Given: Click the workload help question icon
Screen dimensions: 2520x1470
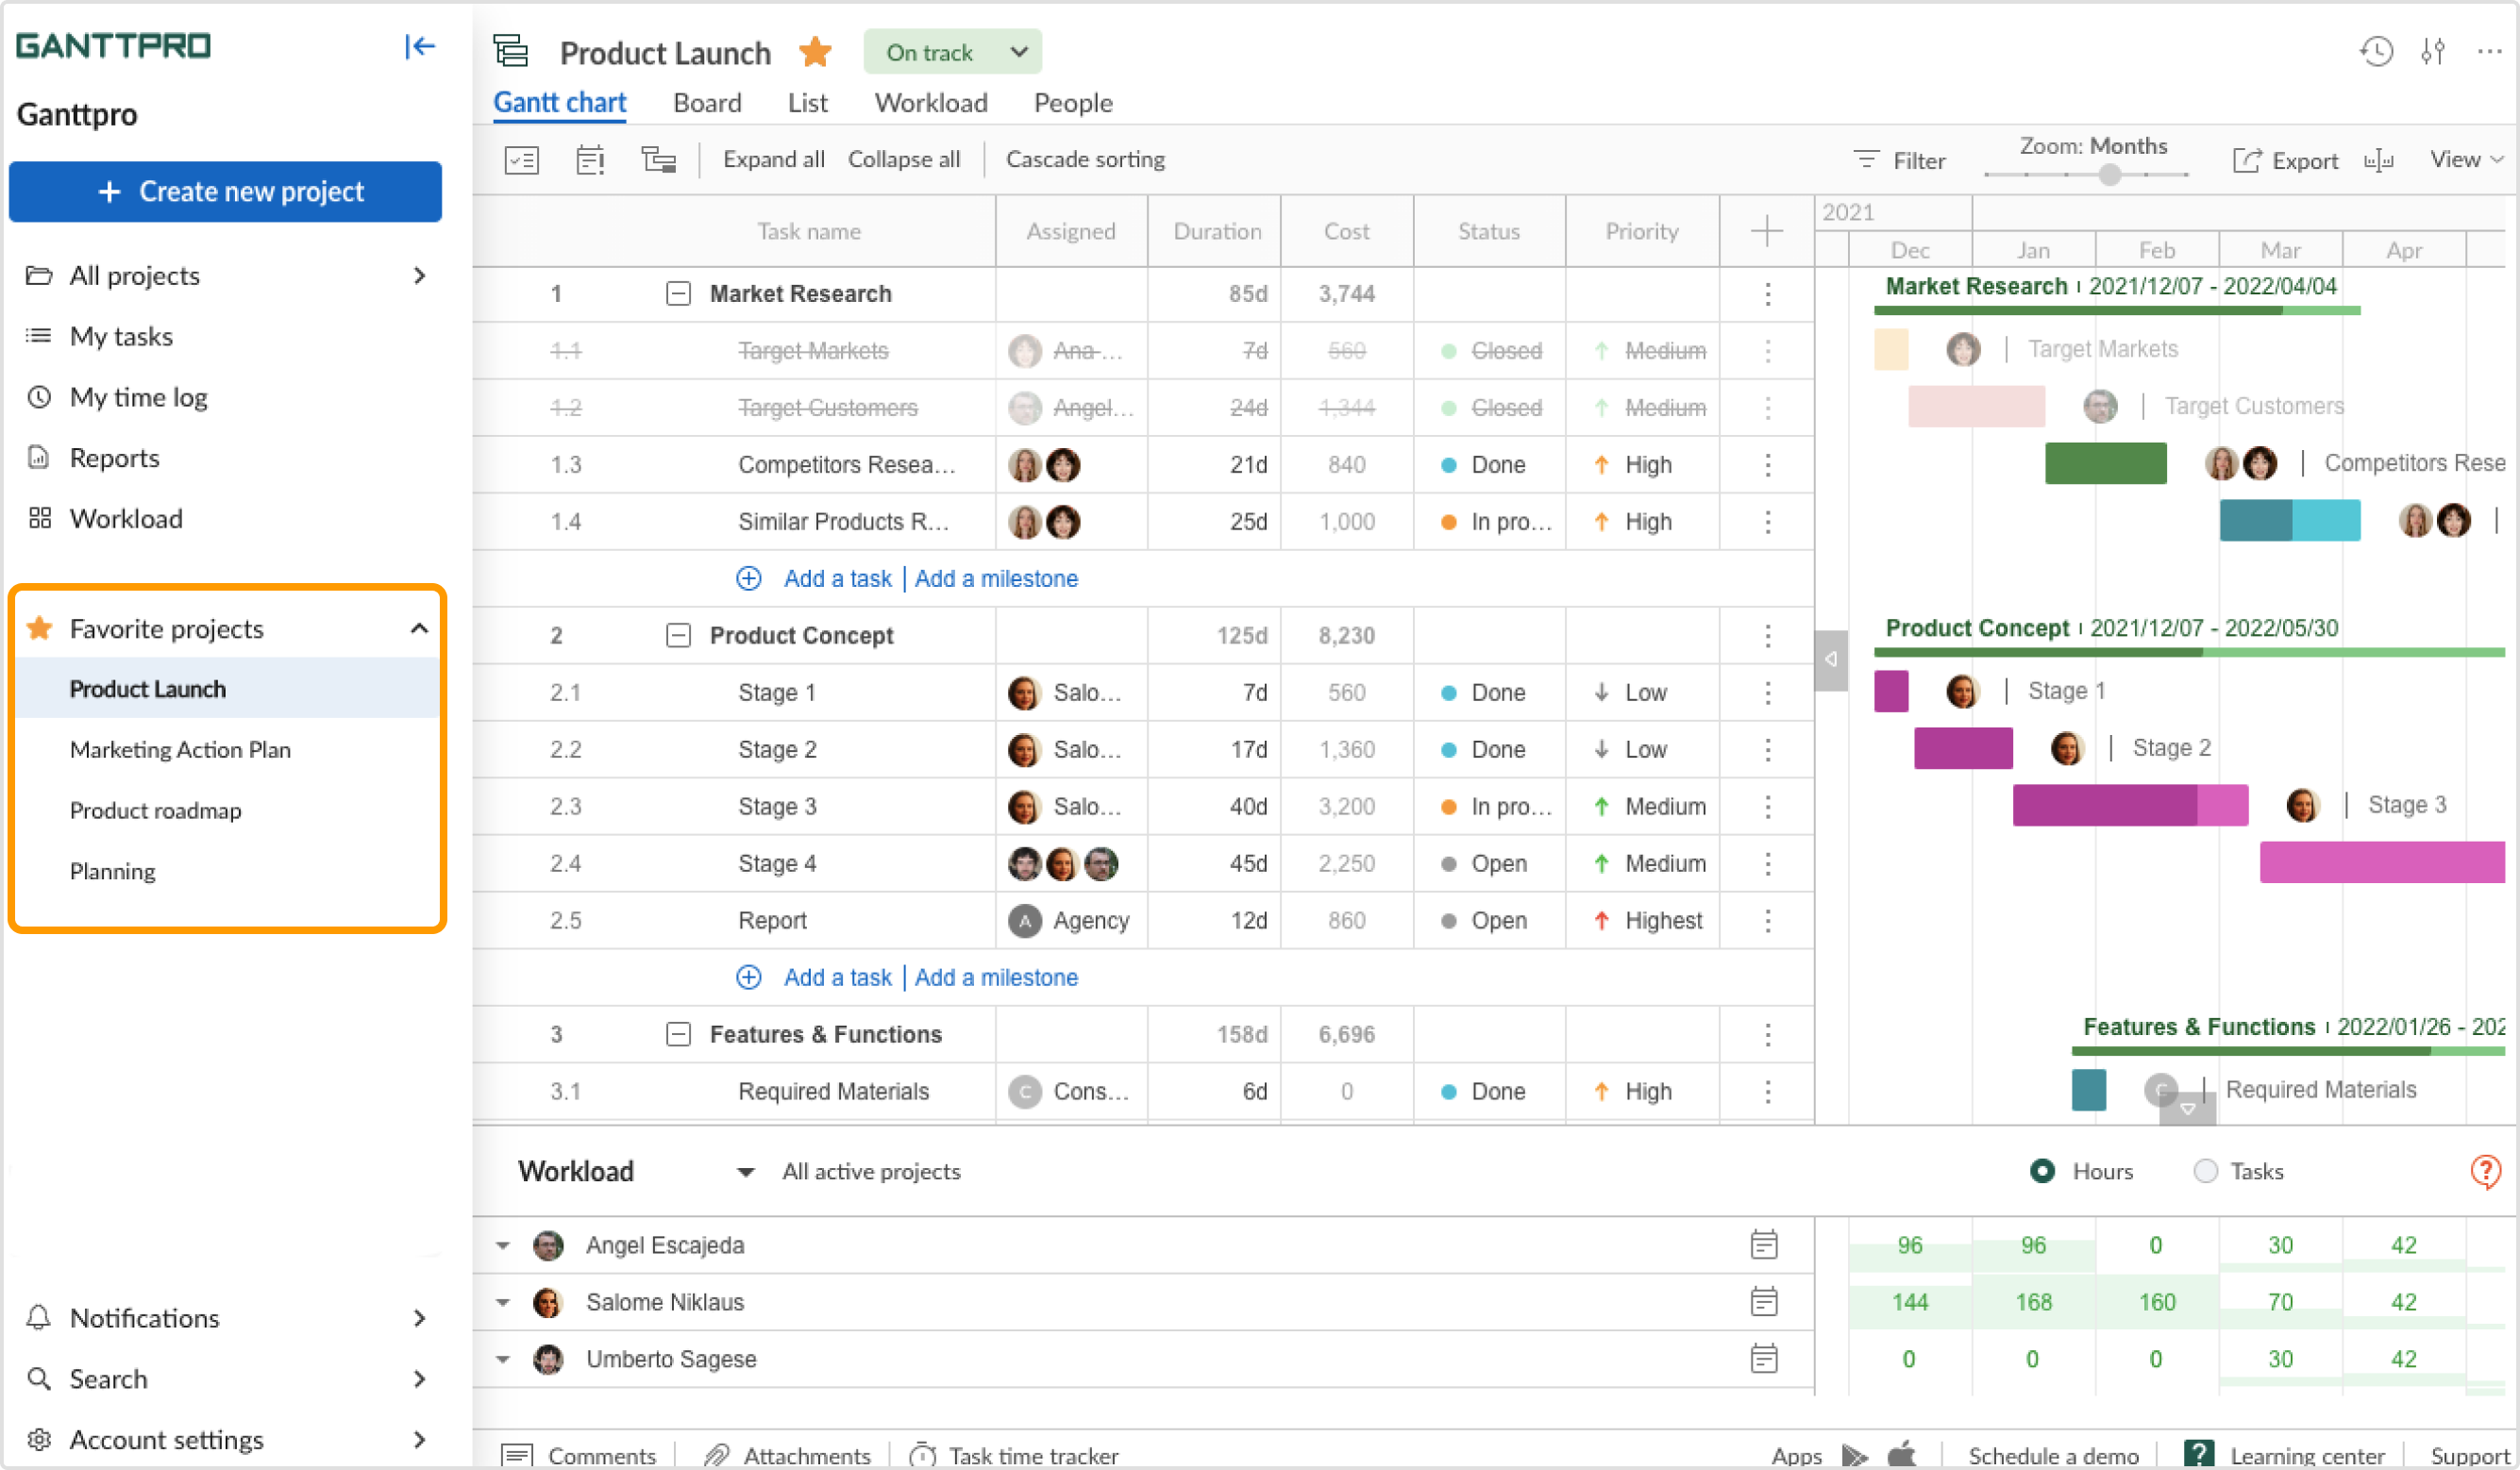Looking at the screenshot, I should (2485, 1171).
